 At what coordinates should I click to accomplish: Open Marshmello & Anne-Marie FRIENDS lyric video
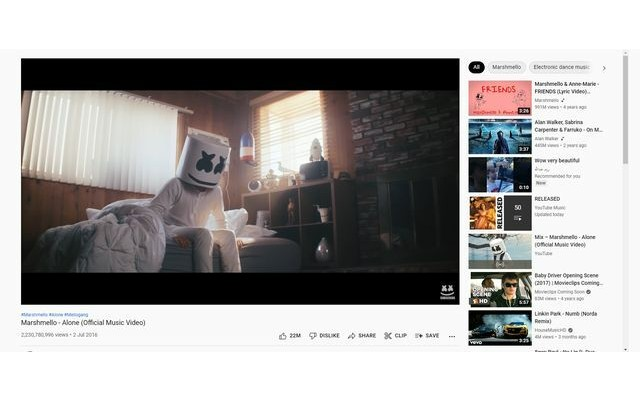pos(500,98)
